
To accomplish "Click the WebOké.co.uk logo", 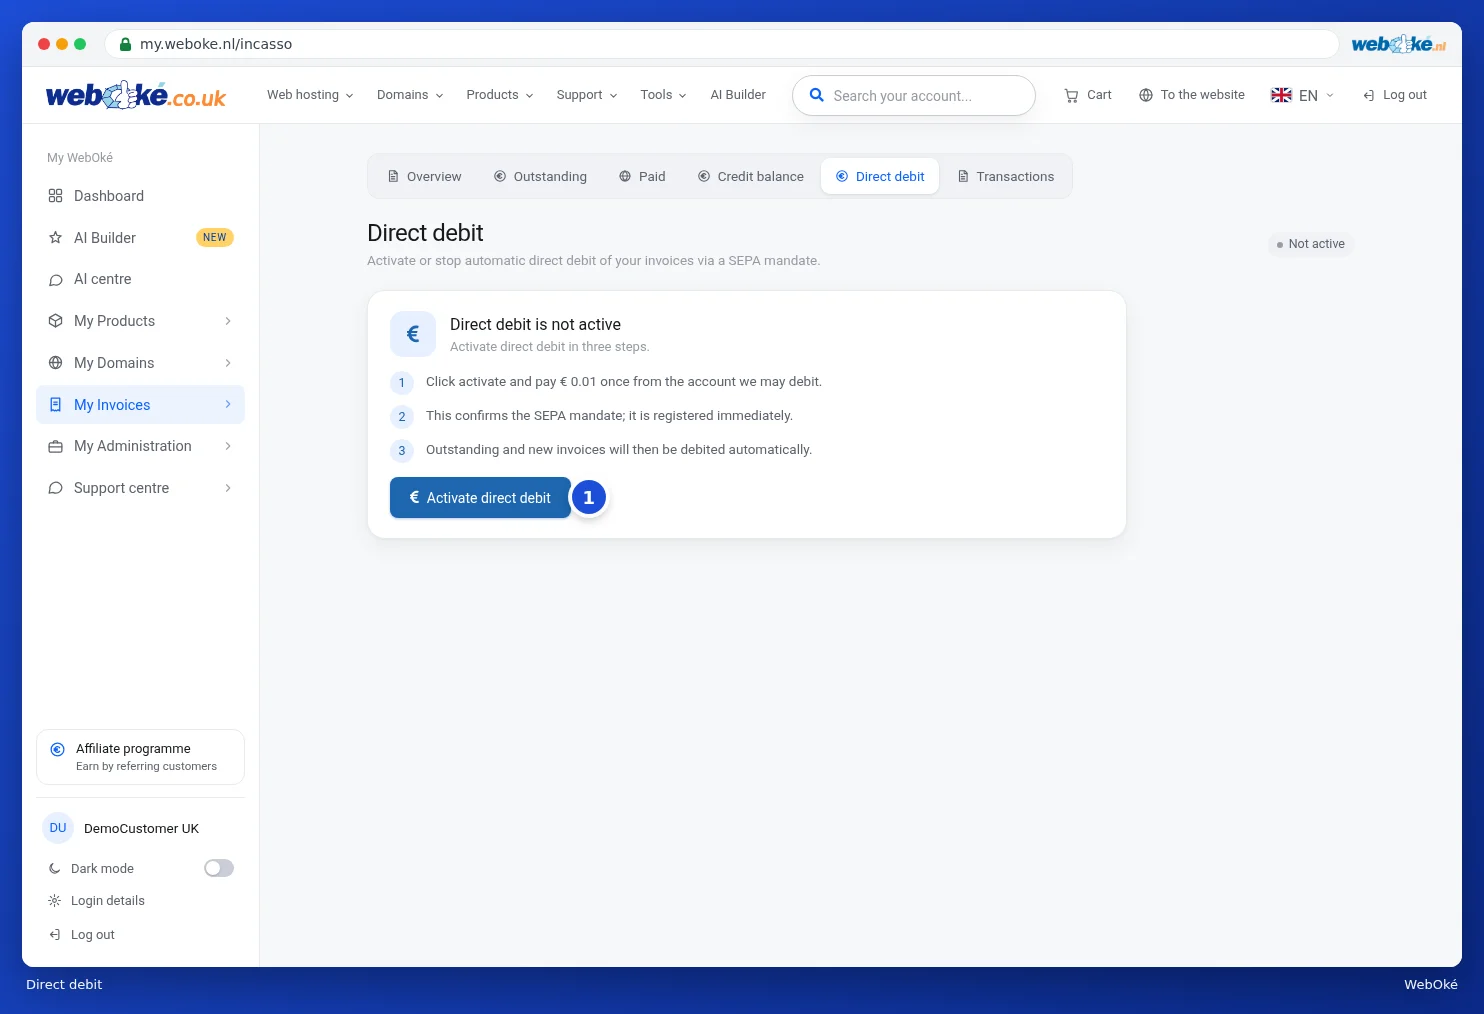I will click(136, 95).
